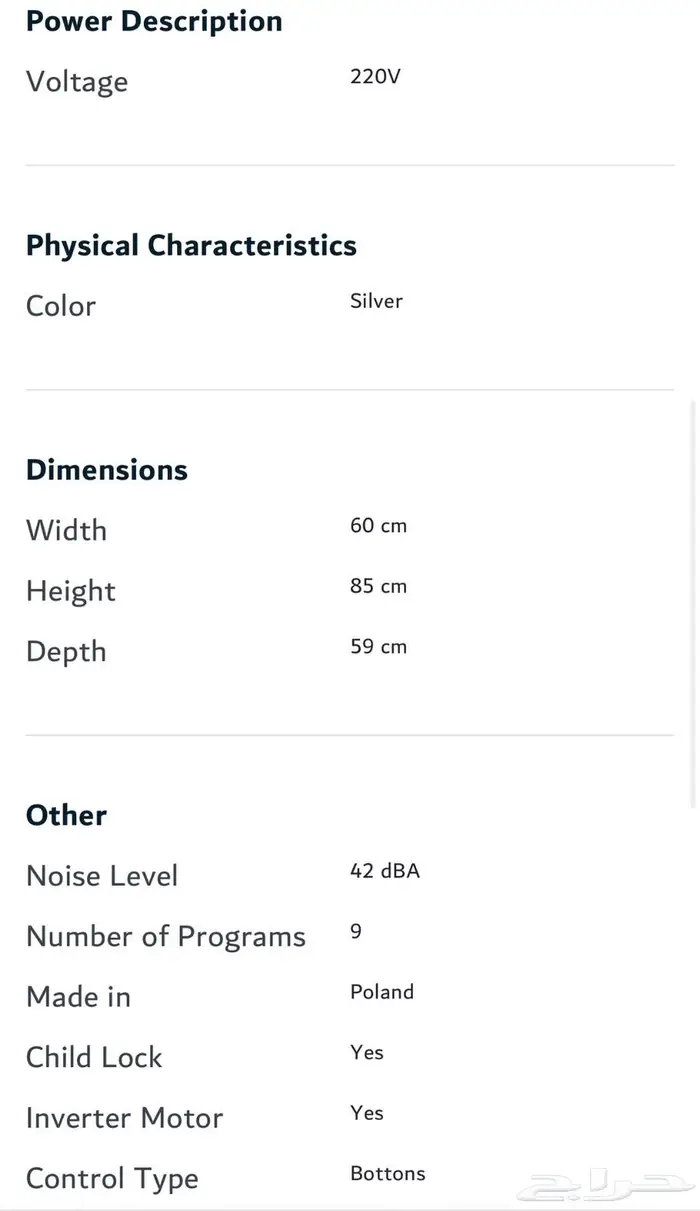Click the Number of Programs label
The image size is (700, 1211).
pos(166,937)
